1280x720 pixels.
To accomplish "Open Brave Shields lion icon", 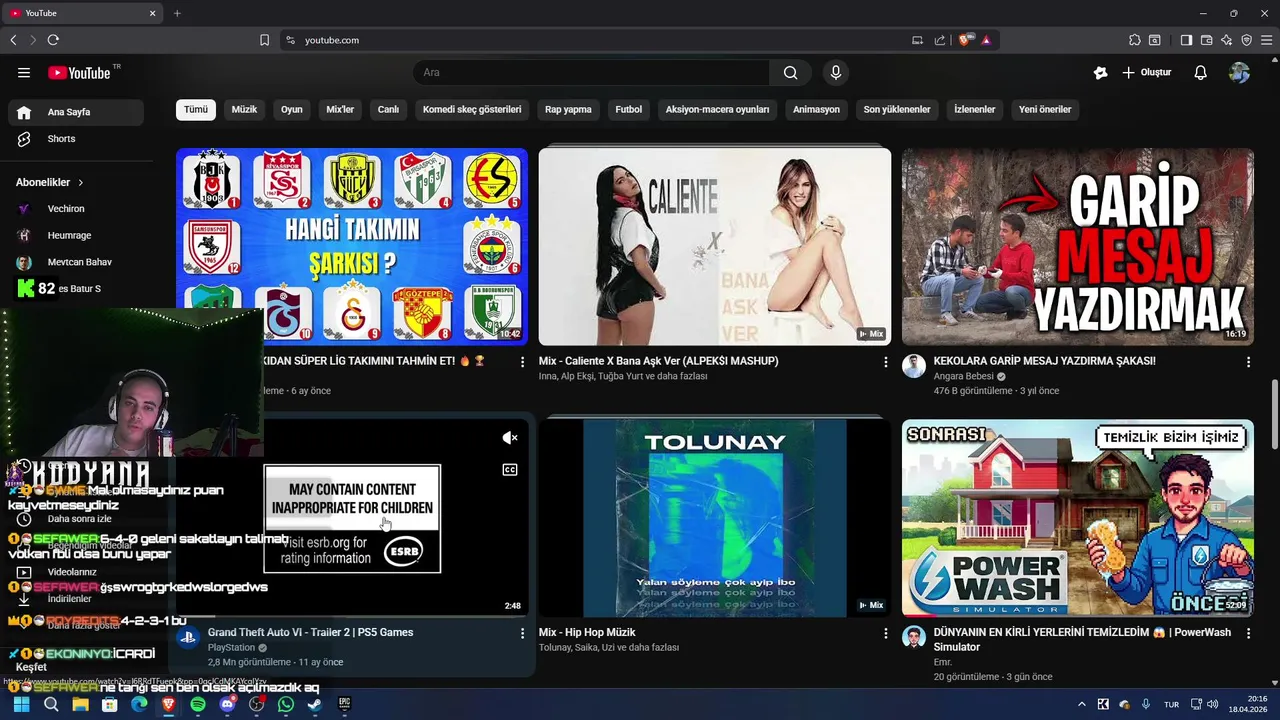I will click(965, 40).
